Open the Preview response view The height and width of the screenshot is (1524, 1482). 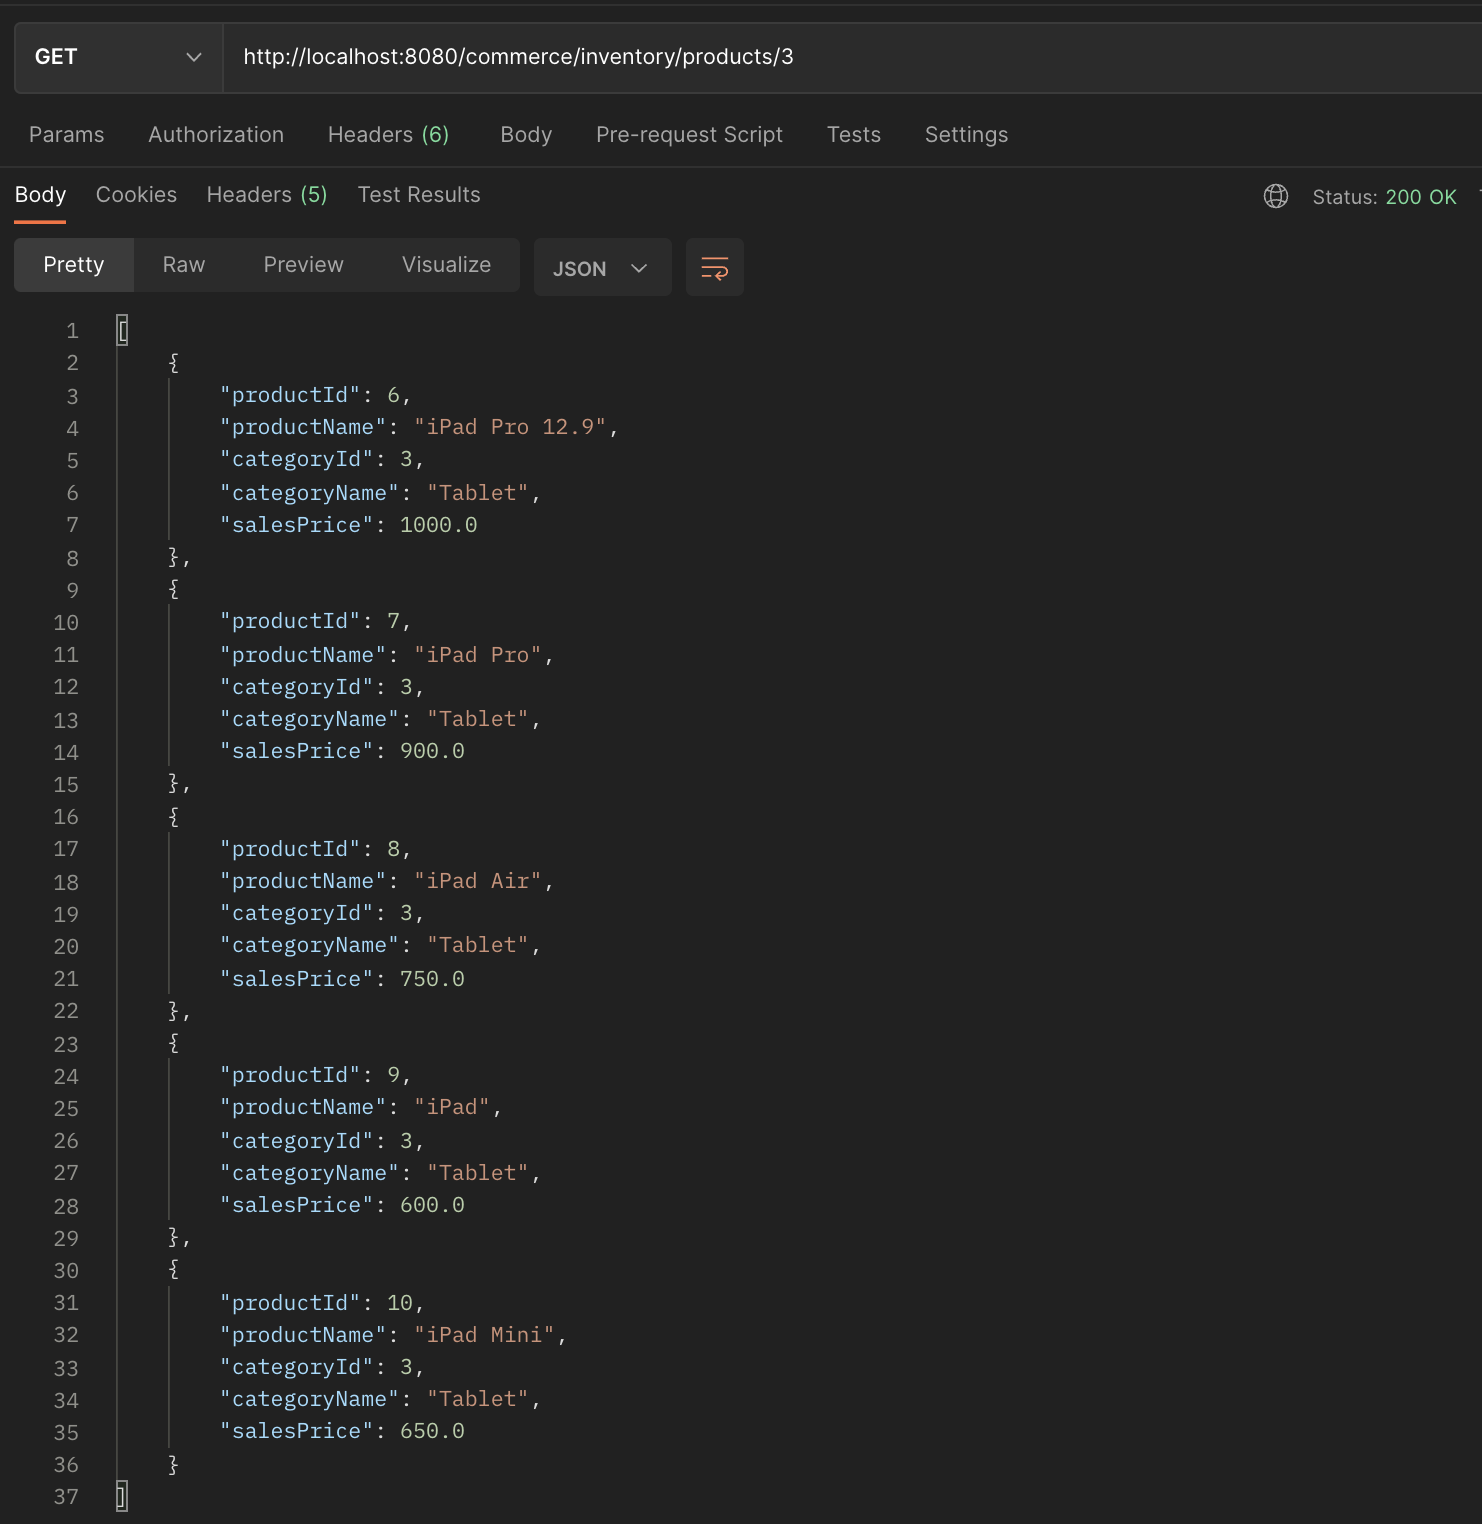coord(303,264)
